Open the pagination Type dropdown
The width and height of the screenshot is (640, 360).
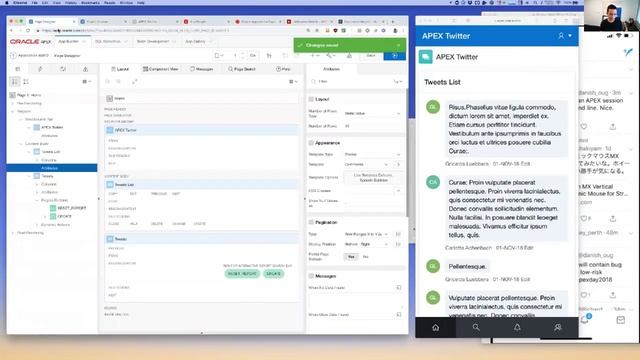[x=367, y=234]
